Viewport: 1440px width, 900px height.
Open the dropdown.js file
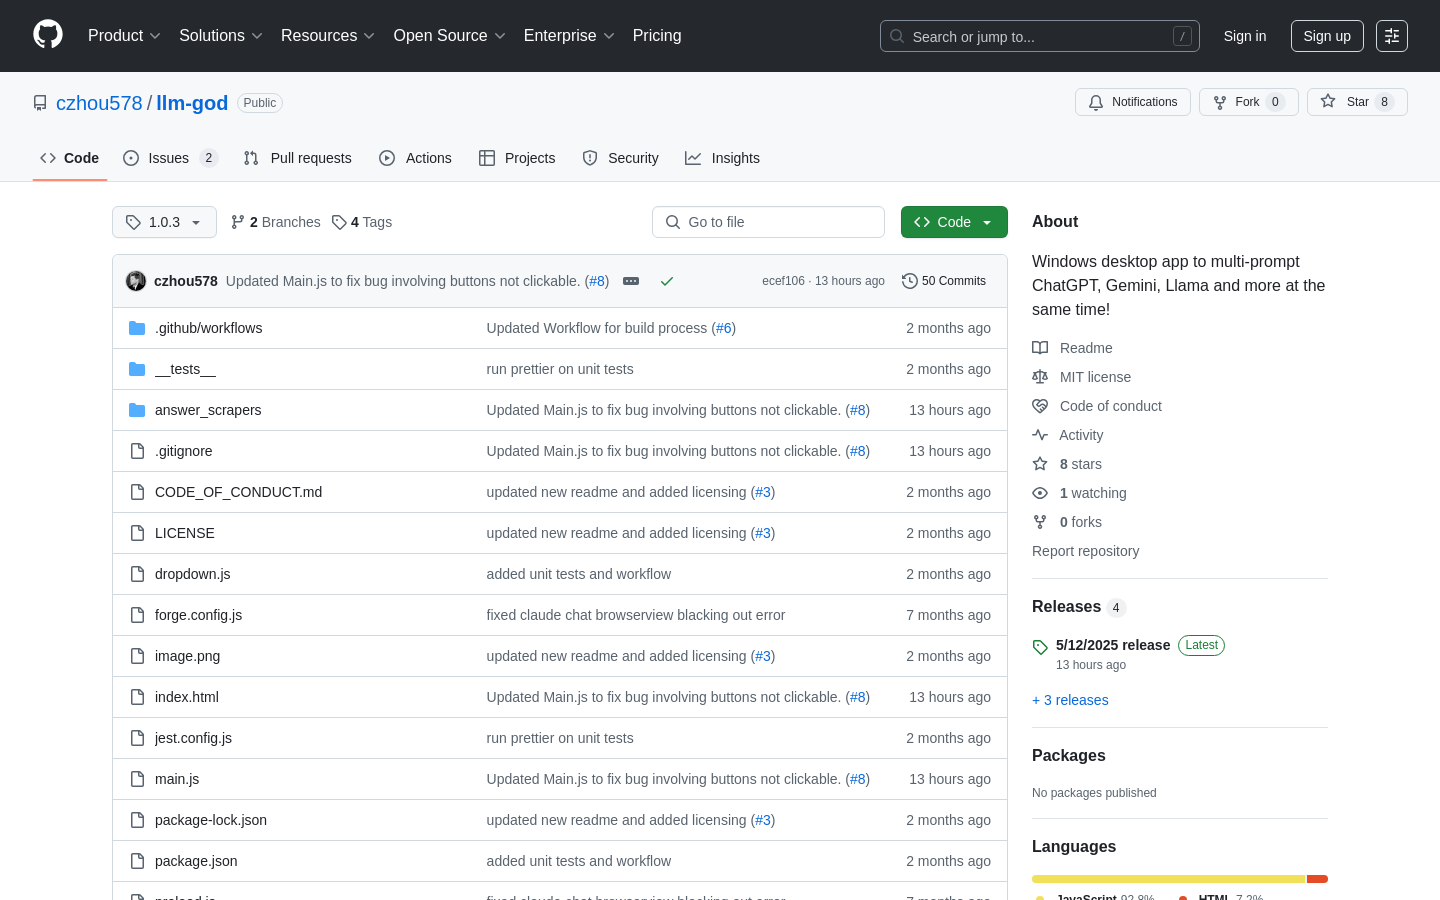click(x=193, y=574)
